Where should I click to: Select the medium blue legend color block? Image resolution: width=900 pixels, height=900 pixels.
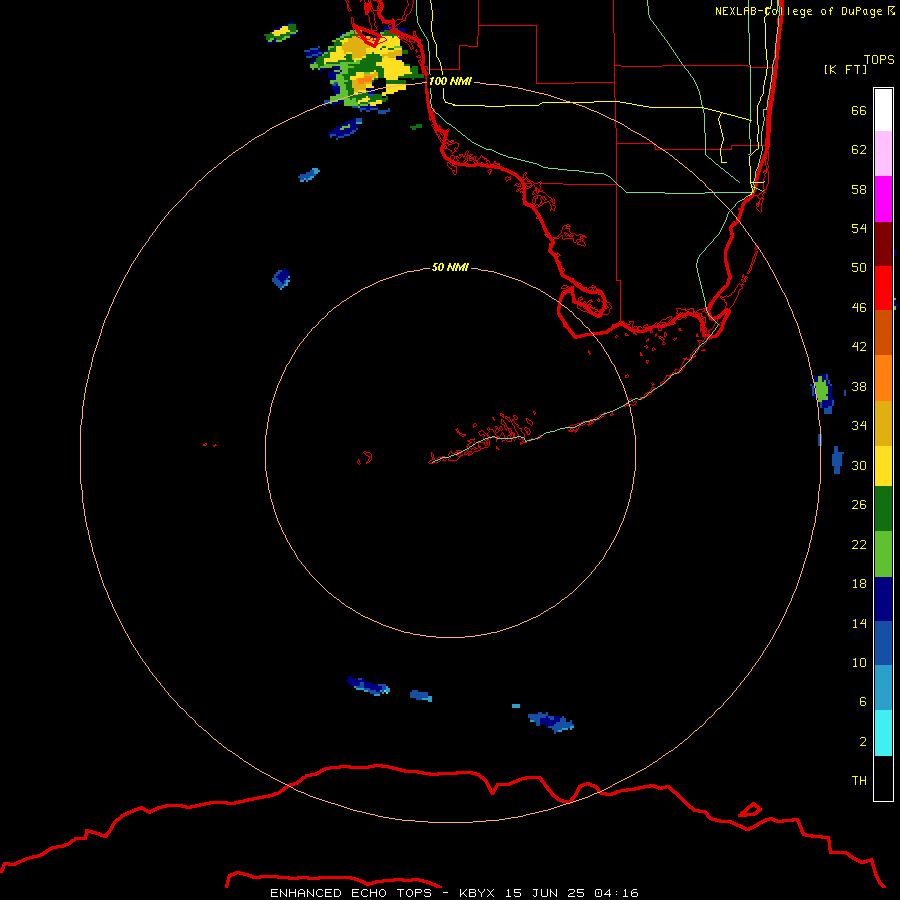[x=883, y=643]
